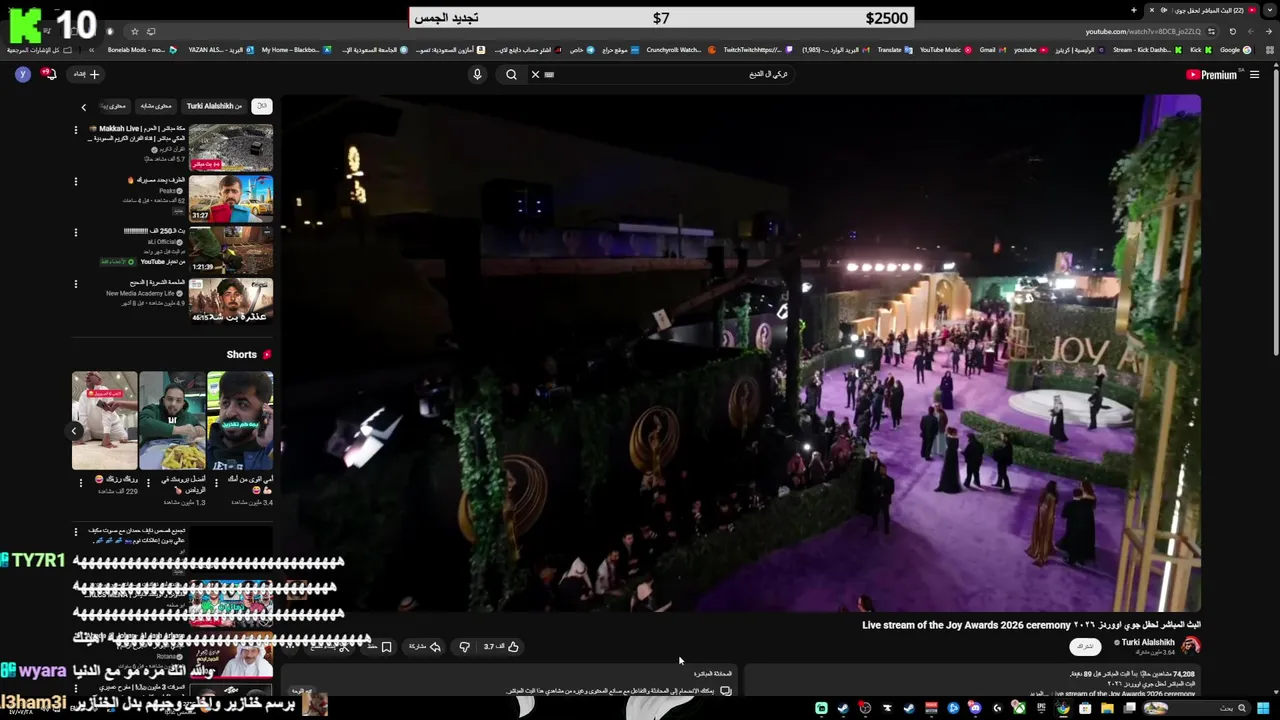The width and height of the screenshot is (1280, 720).
Task: Open Windows Start menu
Action: (1263, 708)
